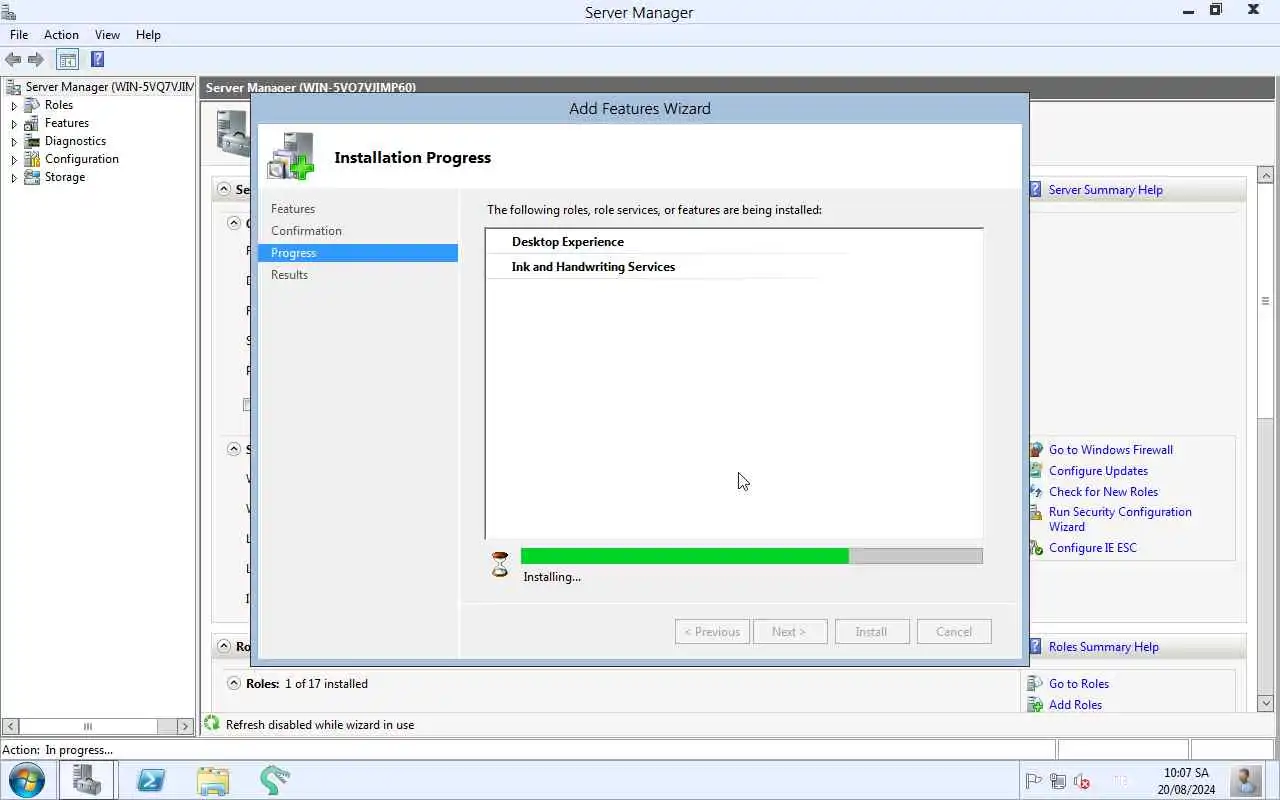Click the Cancel button in wizard

click(954, 632)
